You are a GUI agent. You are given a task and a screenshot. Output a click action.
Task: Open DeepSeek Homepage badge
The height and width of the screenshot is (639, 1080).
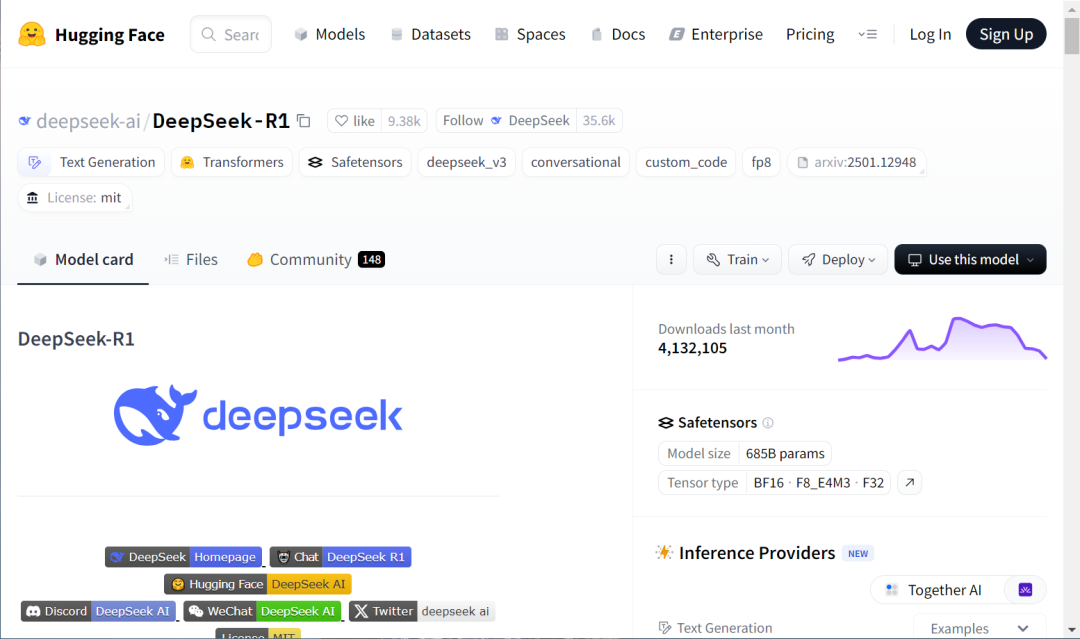click(184, 557)
